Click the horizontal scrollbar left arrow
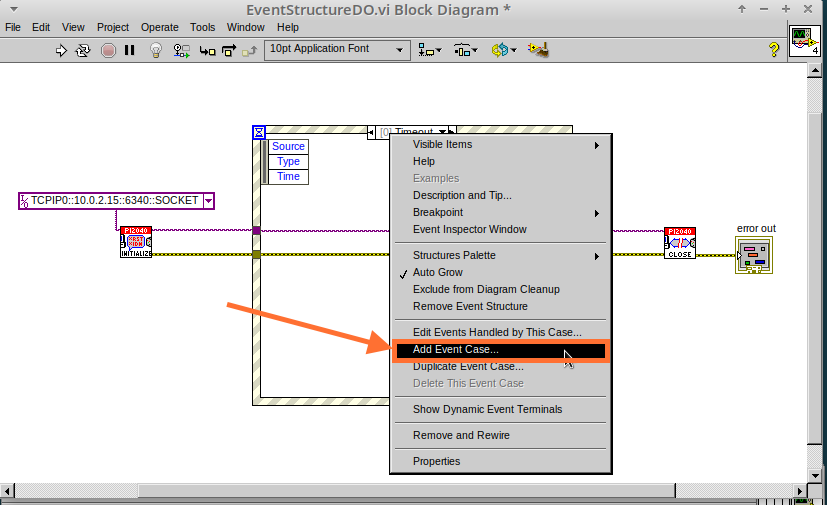Screen dimensions: 827x505 (7, 491)
